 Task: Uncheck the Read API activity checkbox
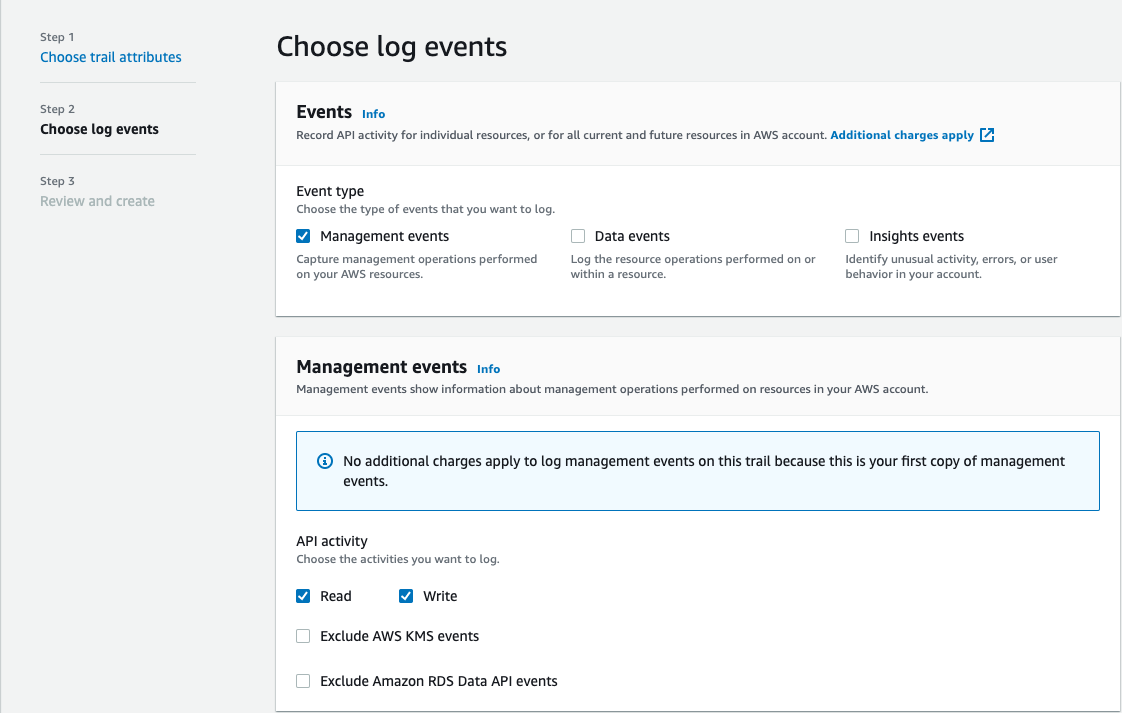[303, 596]
